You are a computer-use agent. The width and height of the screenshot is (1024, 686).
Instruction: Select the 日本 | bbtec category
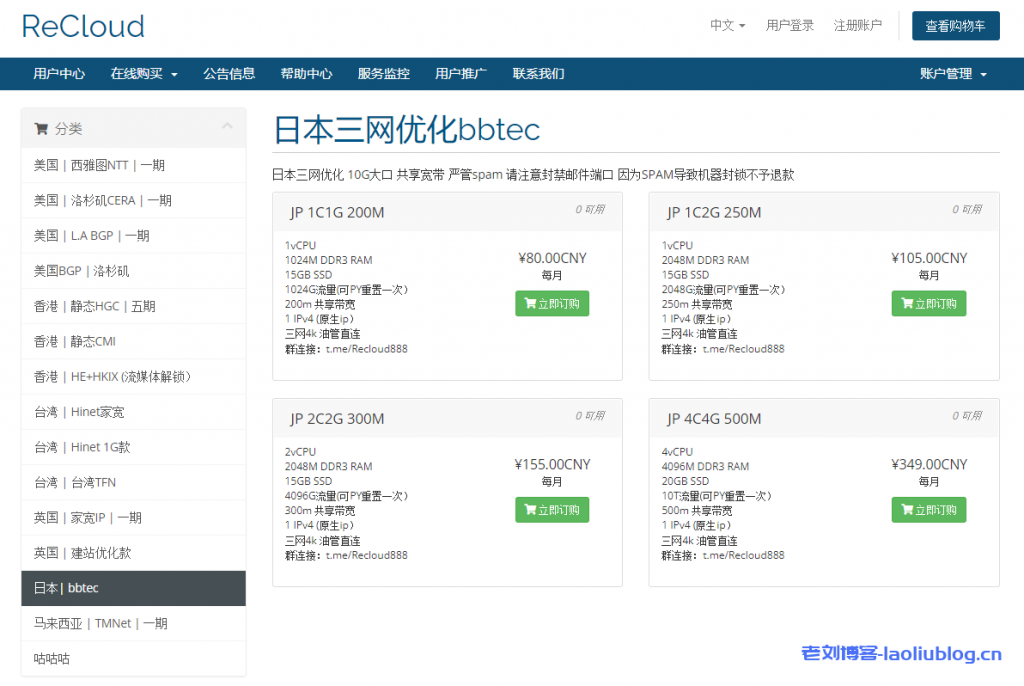(x=133, y=588)
